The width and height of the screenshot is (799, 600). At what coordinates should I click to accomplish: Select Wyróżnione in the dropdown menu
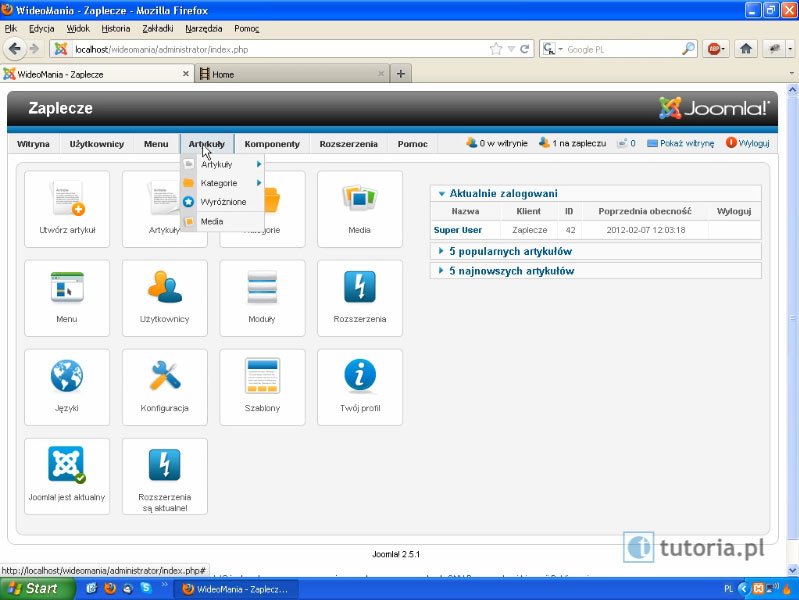pos(223,202)
